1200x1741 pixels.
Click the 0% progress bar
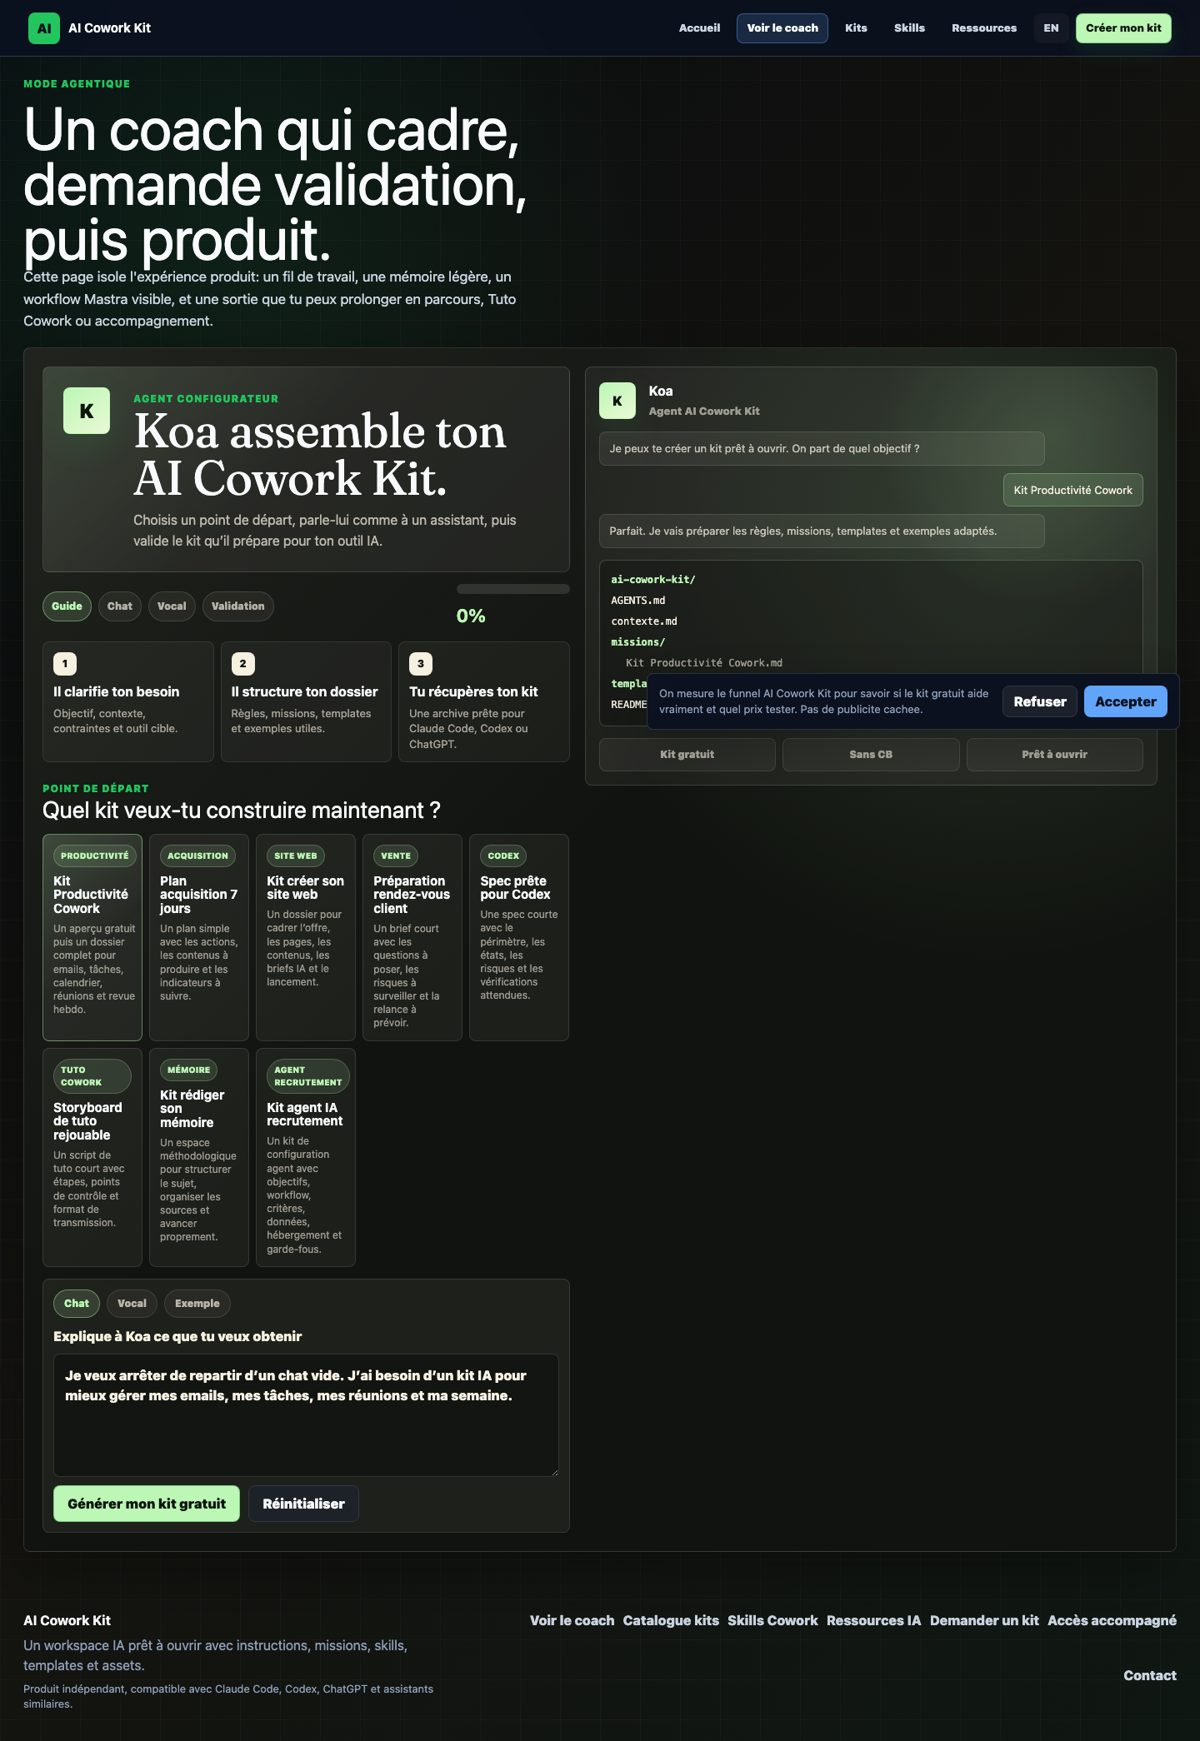click(x=513, y=589)
